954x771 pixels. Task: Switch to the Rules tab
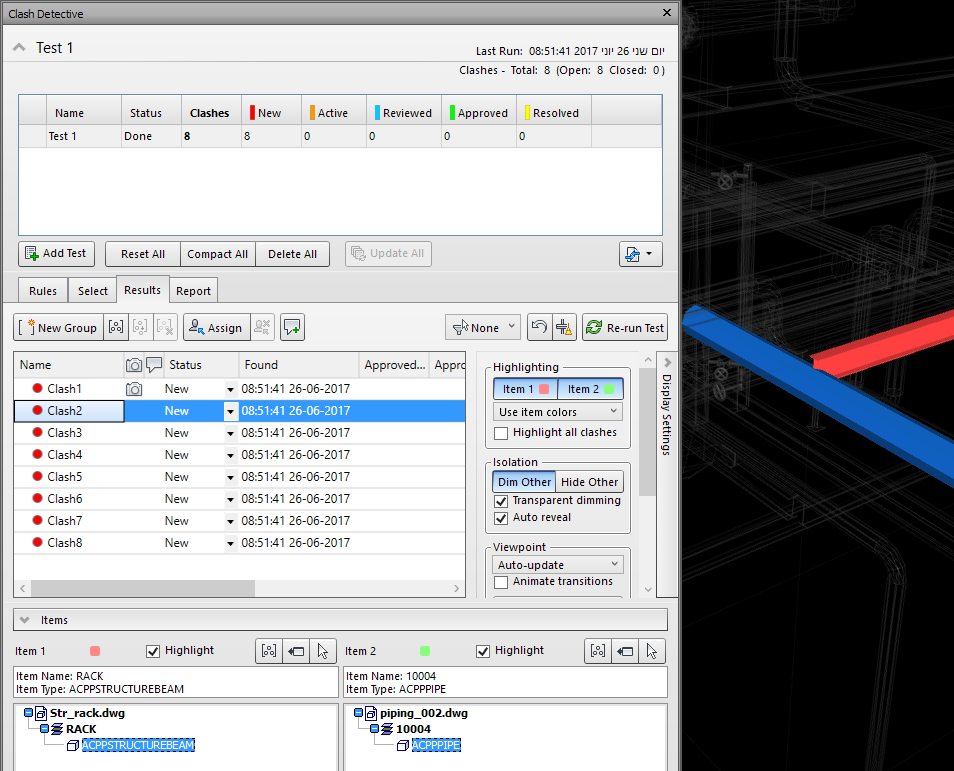(x=43, y=291)
